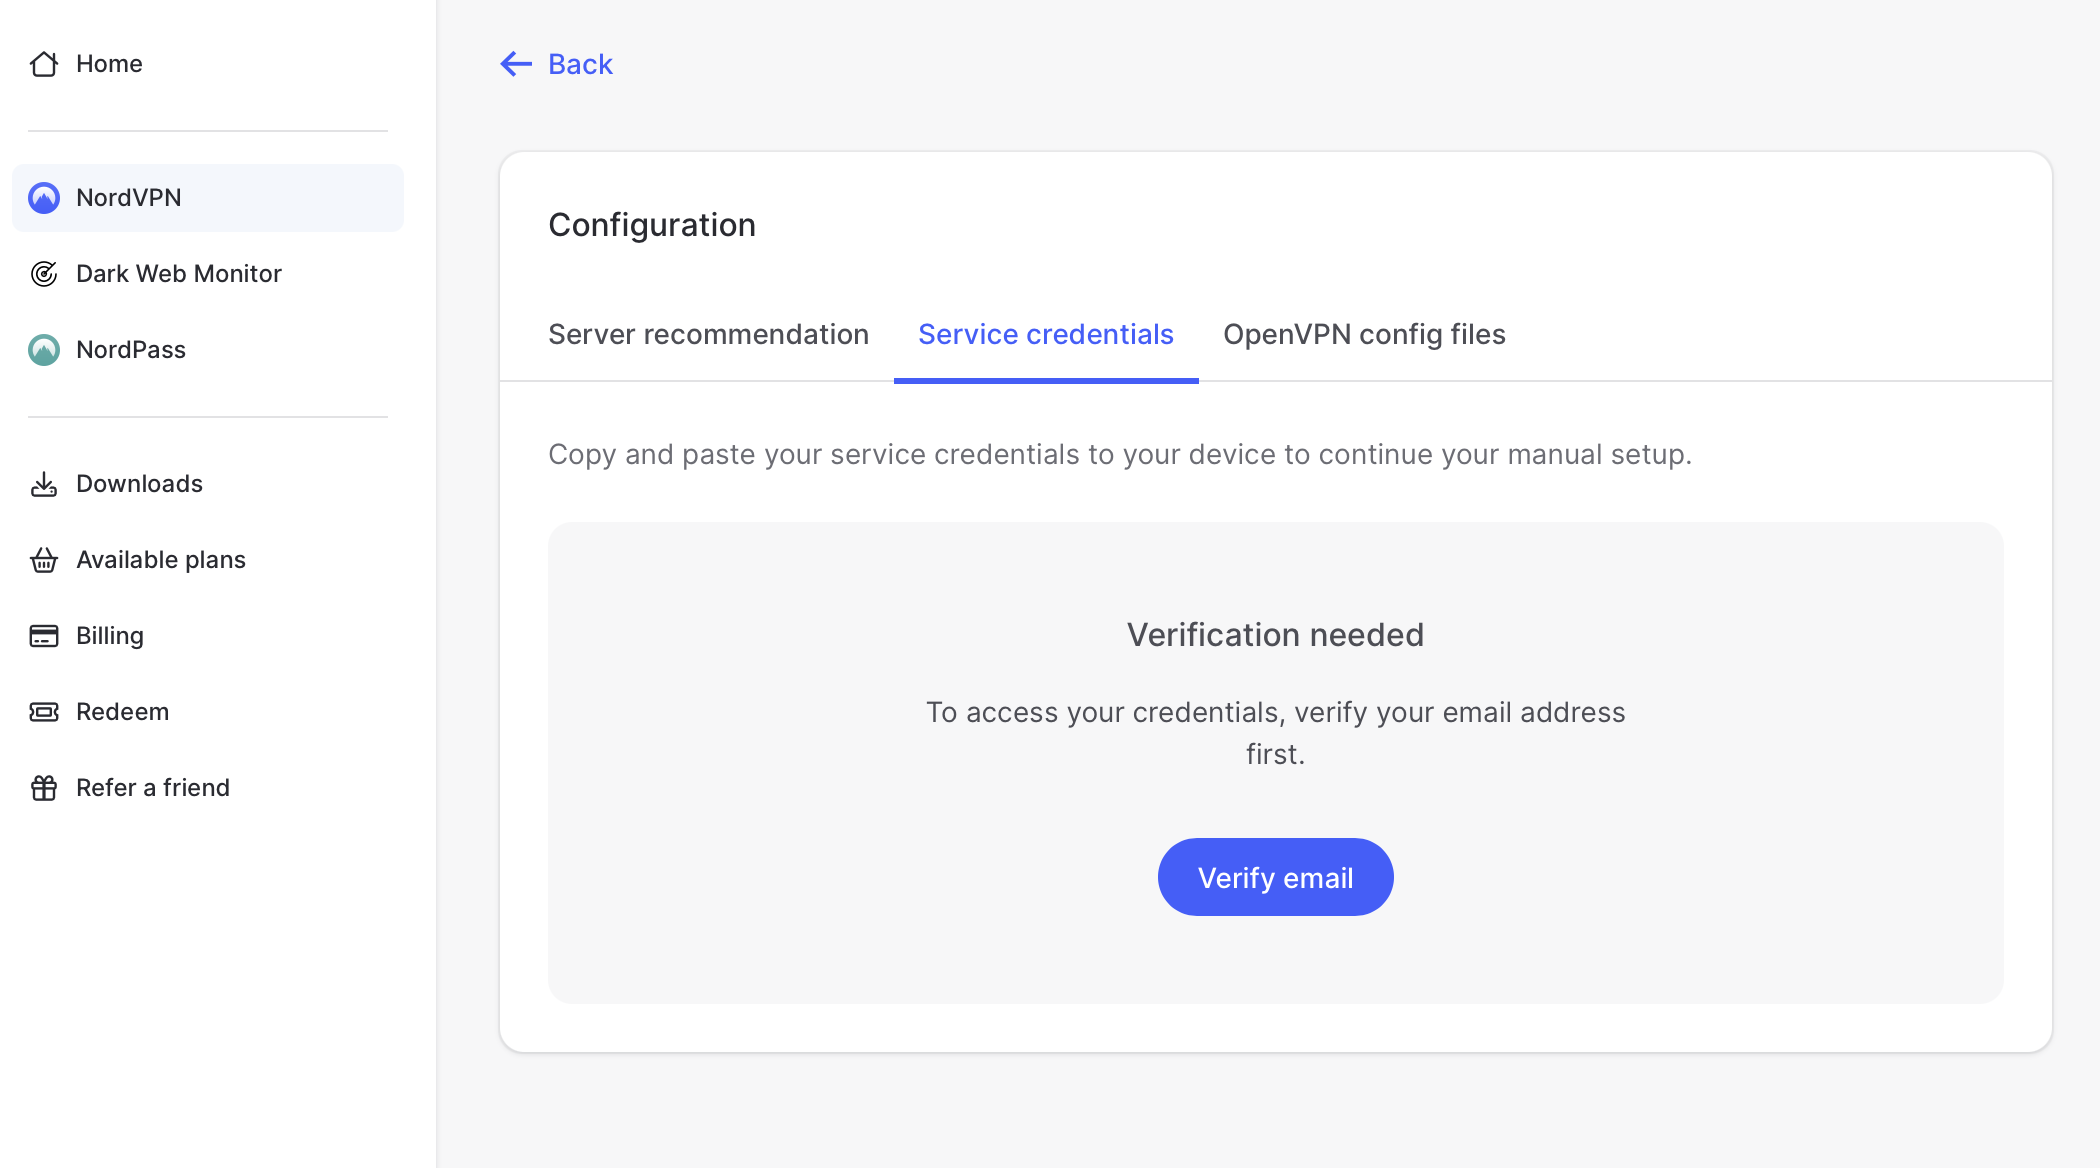
Task: Click the Available plans basket icon
Action: pos(44,560)
